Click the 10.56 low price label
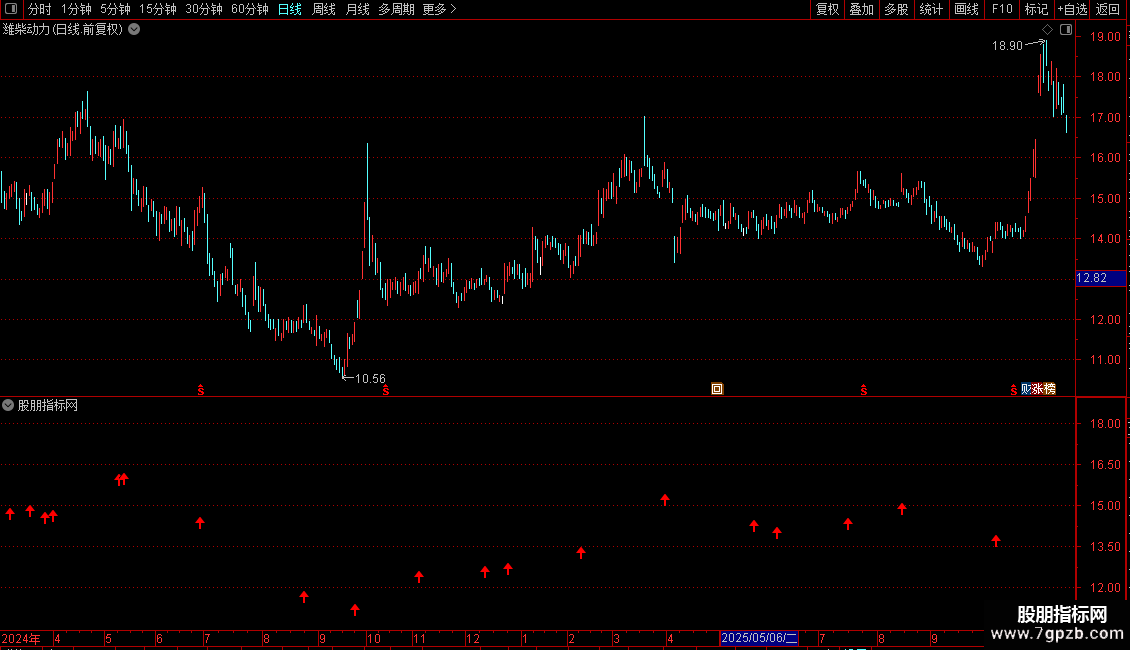 [370, 379]
